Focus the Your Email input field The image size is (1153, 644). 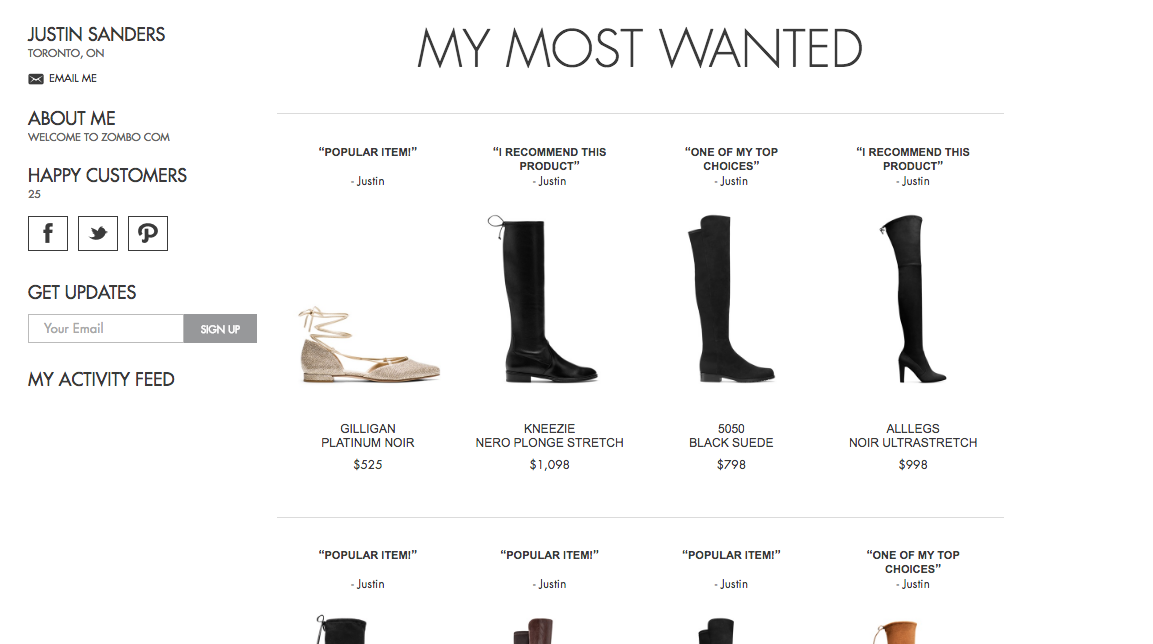(x=106, y=329)
